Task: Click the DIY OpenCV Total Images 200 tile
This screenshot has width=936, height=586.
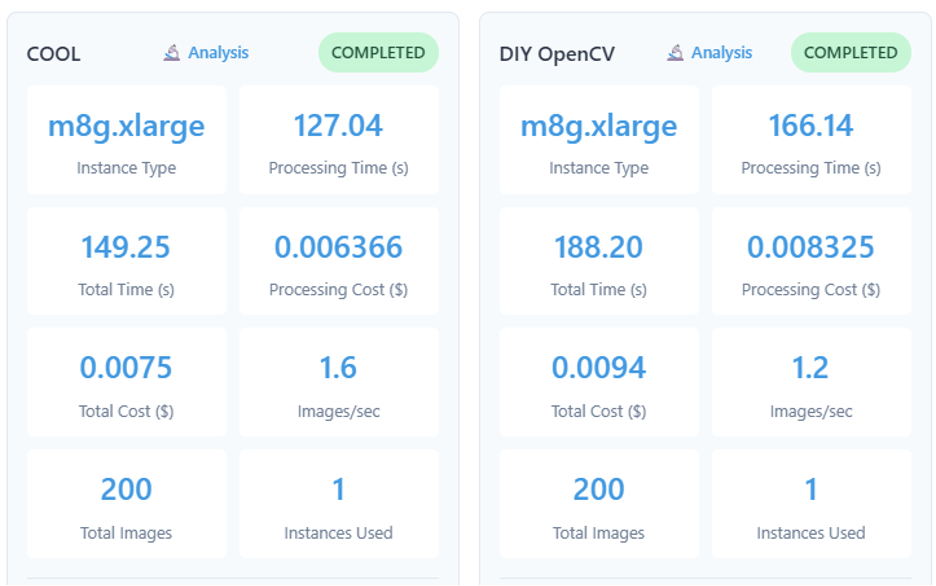Action: pyautogui.click(x=599, y=503)
